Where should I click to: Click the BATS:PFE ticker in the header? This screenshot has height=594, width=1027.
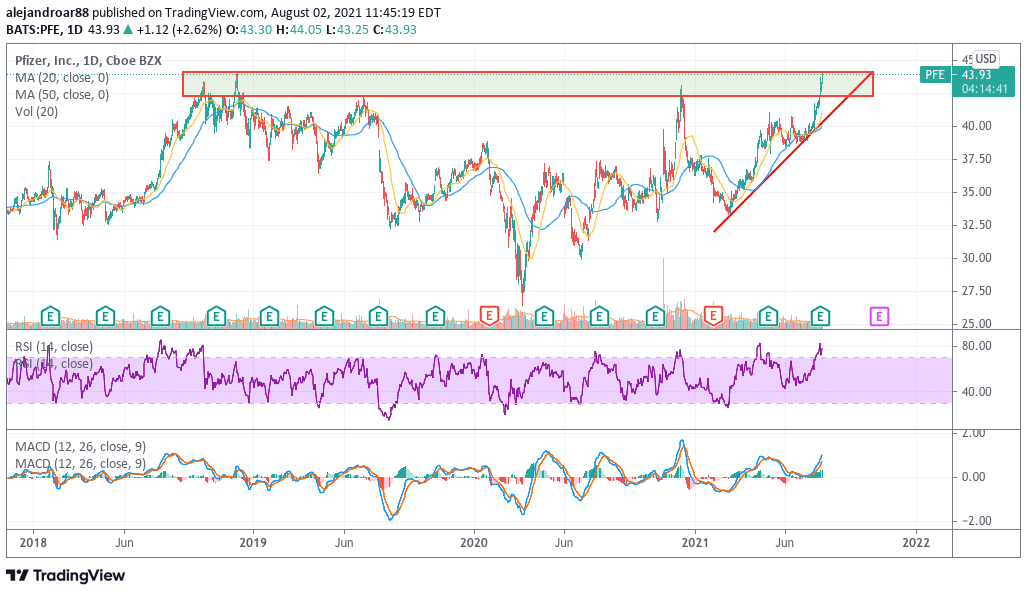coord(35,29)
